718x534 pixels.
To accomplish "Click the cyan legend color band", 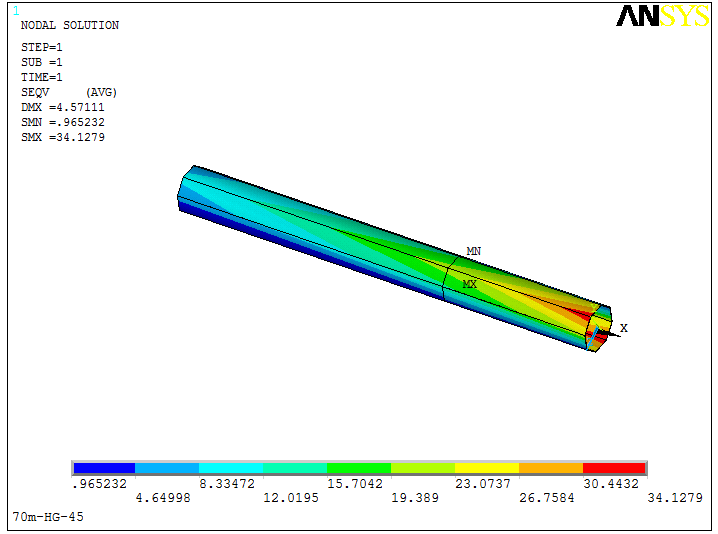I will [x=231, y=468].
